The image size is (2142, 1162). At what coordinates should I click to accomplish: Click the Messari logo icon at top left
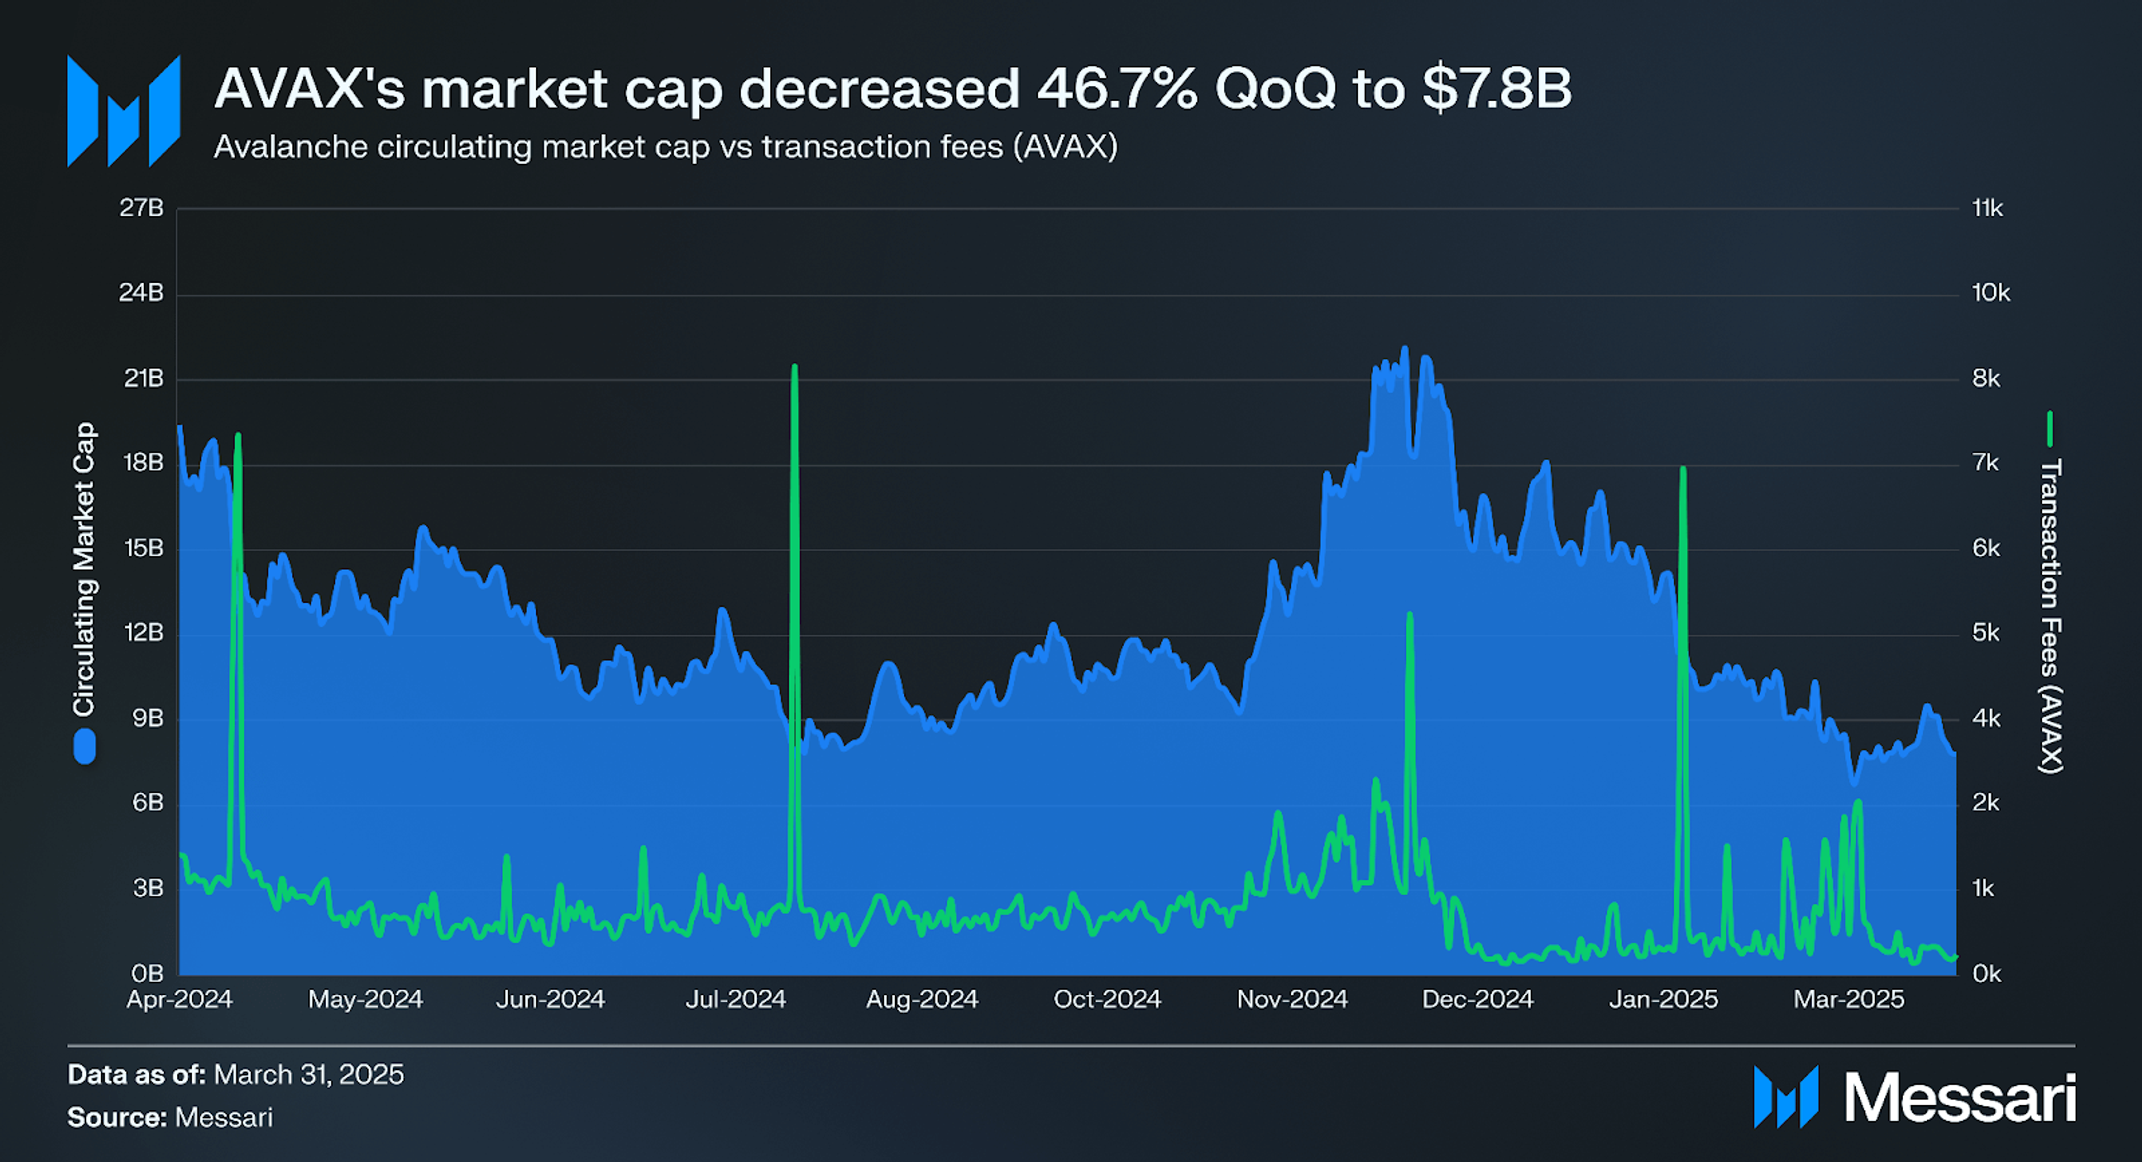tap(123, 111)
